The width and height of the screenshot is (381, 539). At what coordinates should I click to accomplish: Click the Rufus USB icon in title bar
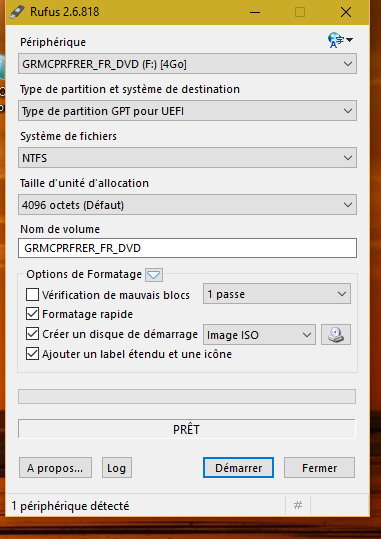tap(17, 12)
